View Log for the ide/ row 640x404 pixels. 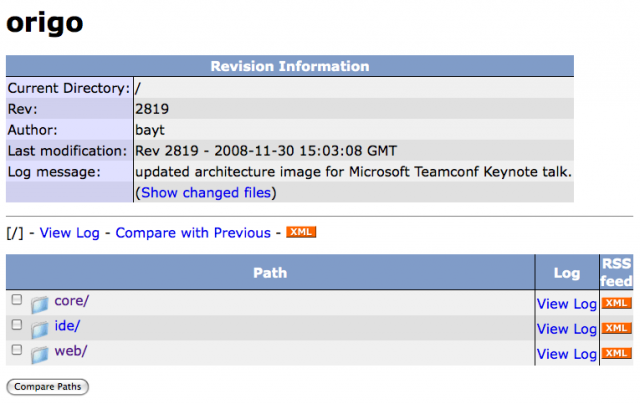click(x=566, y=329)
